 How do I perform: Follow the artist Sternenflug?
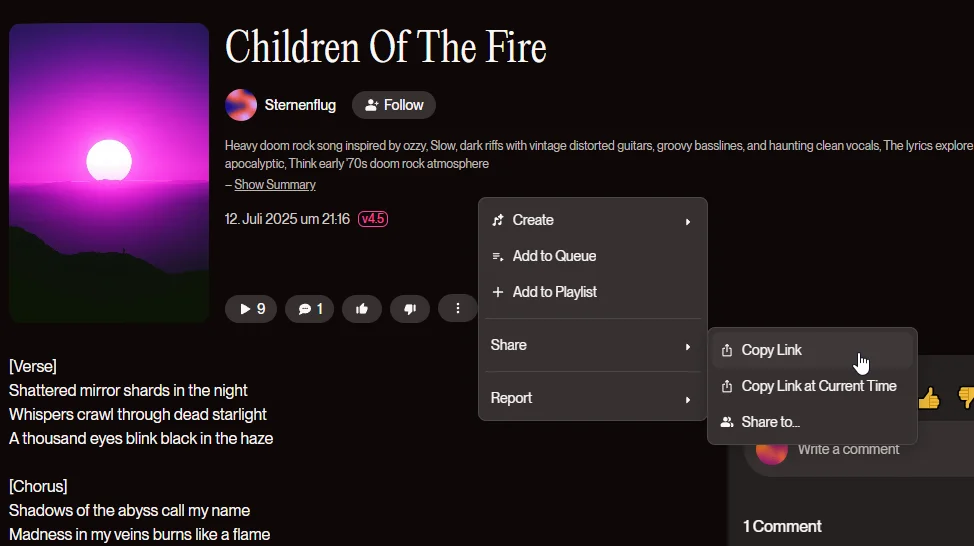pos(394,105)
